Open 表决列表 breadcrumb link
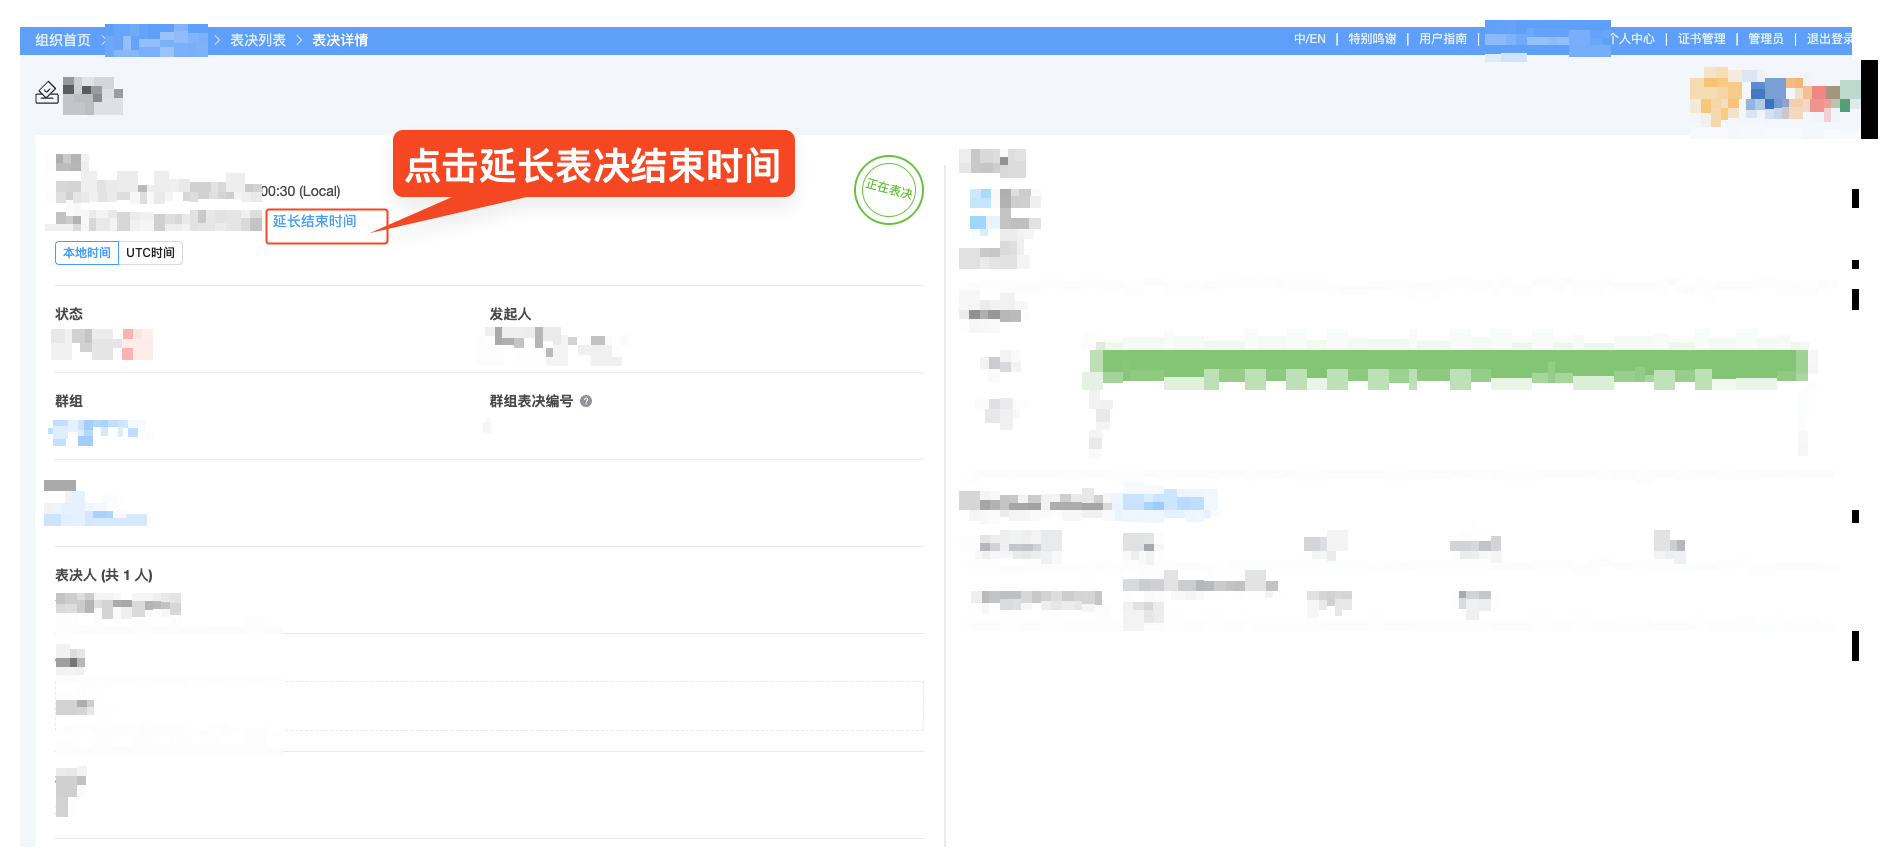Viewport: 1898px width, 867px height. point(258,40)
